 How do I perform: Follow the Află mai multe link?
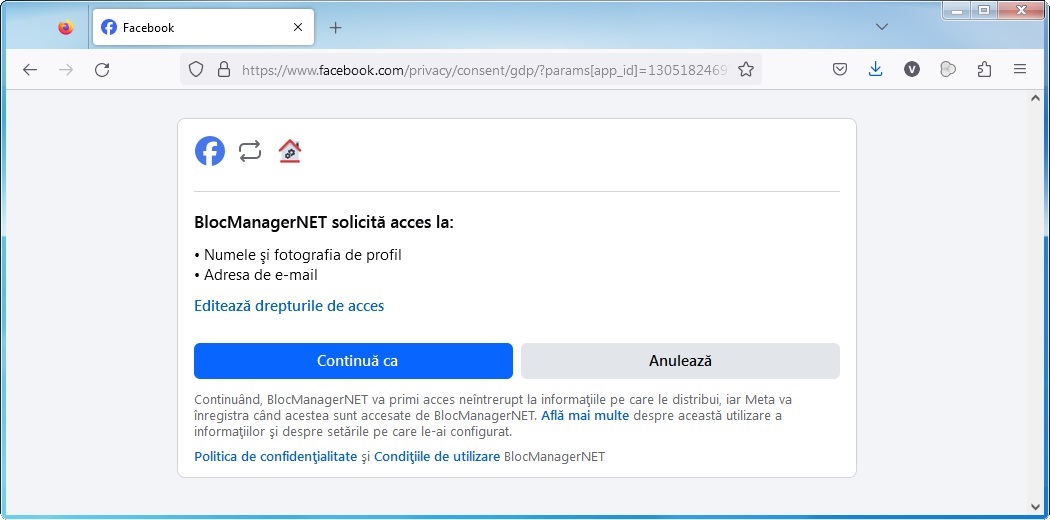click(x=585, y=415)
